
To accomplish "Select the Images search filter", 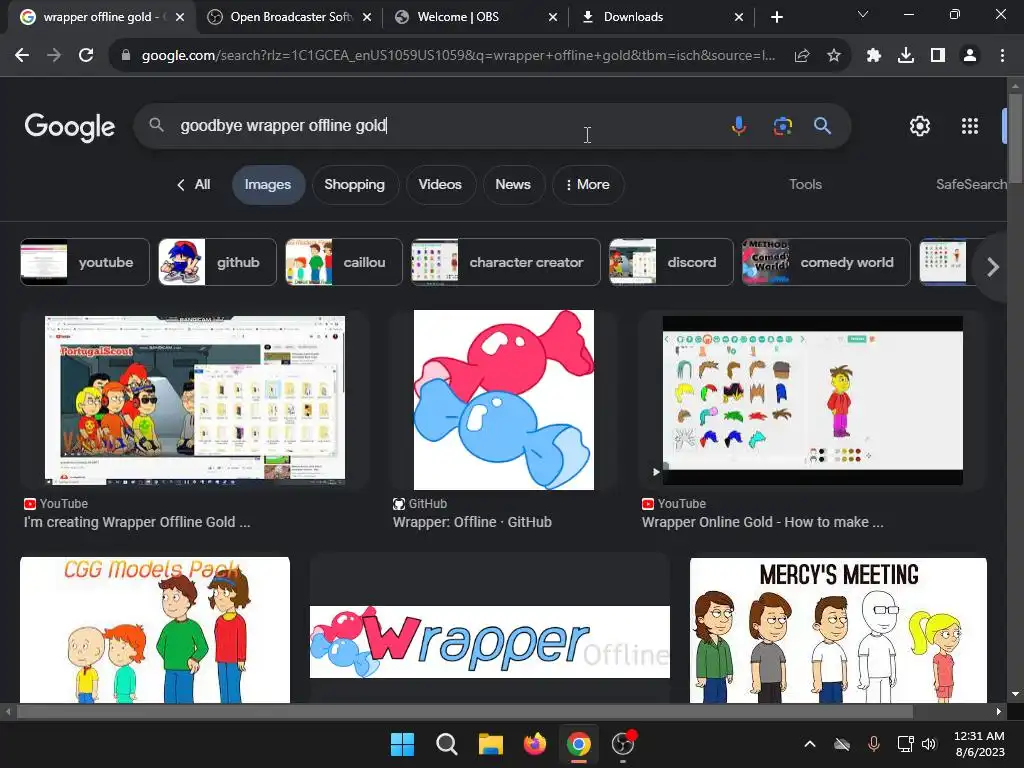I will click(268, 185).
